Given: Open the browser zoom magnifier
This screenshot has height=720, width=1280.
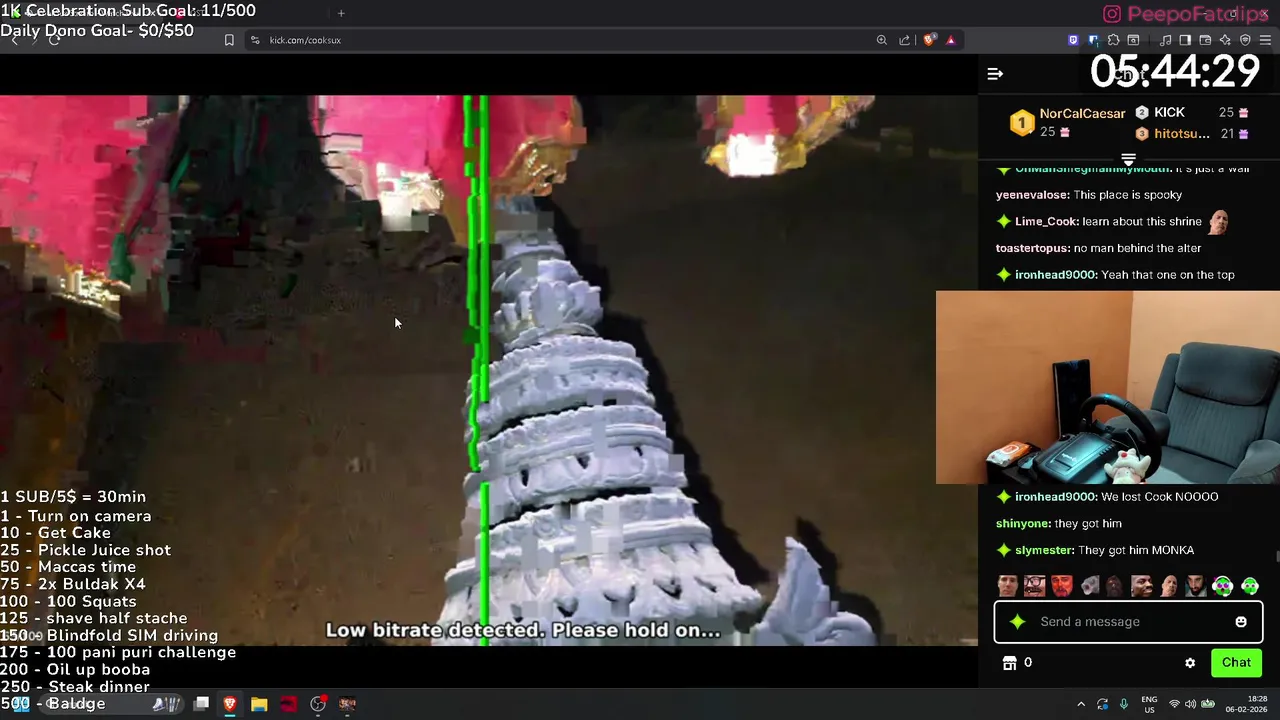Looking at the screenshot, I should (x=881, y=40).
